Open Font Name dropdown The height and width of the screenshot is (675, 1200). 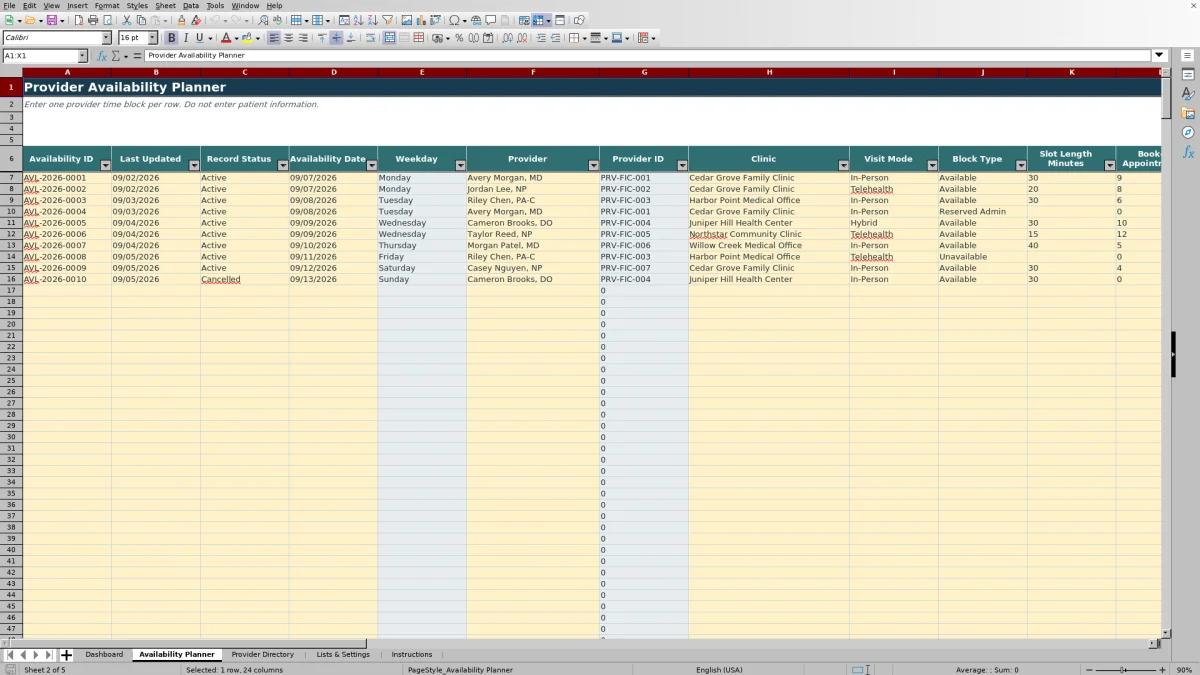(106, 38)
